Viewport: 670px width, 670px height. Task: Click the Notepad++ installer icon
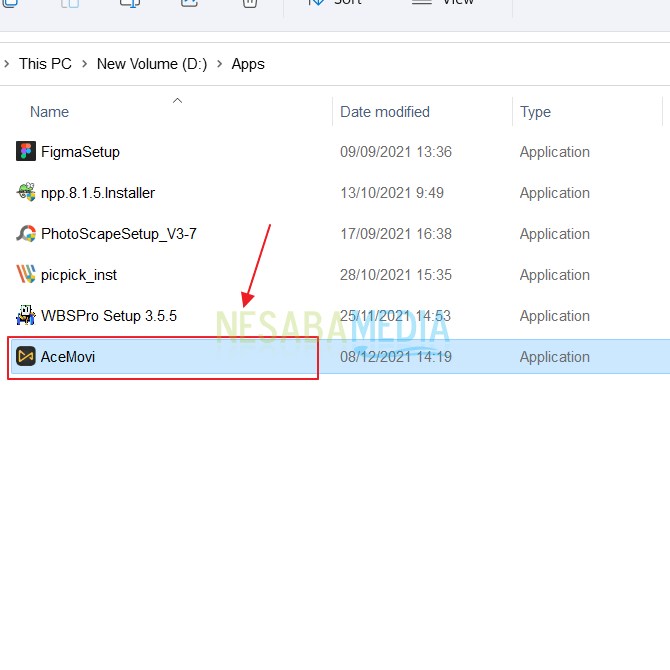pyautogui.click(x=26, y=192)
